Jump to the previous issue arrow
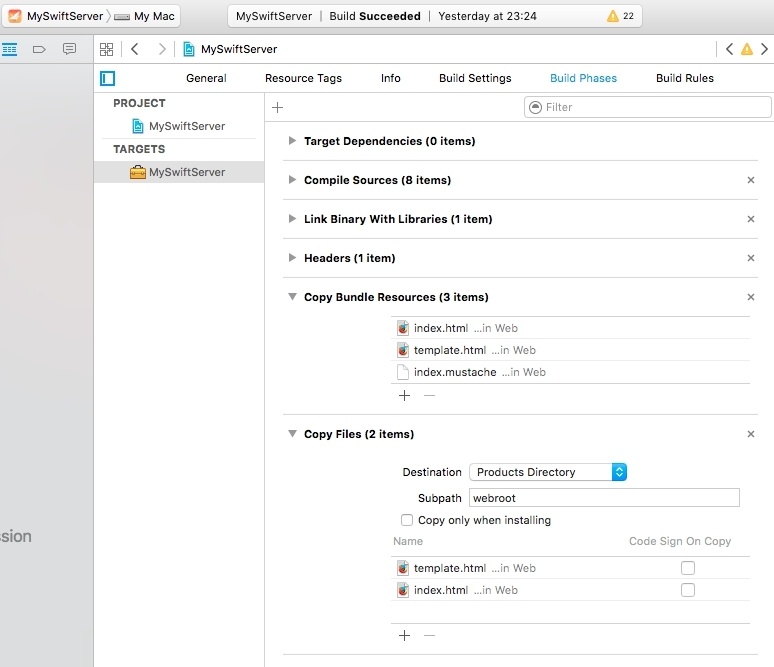Viewport: 774px width, 667px height. (729, 49)
